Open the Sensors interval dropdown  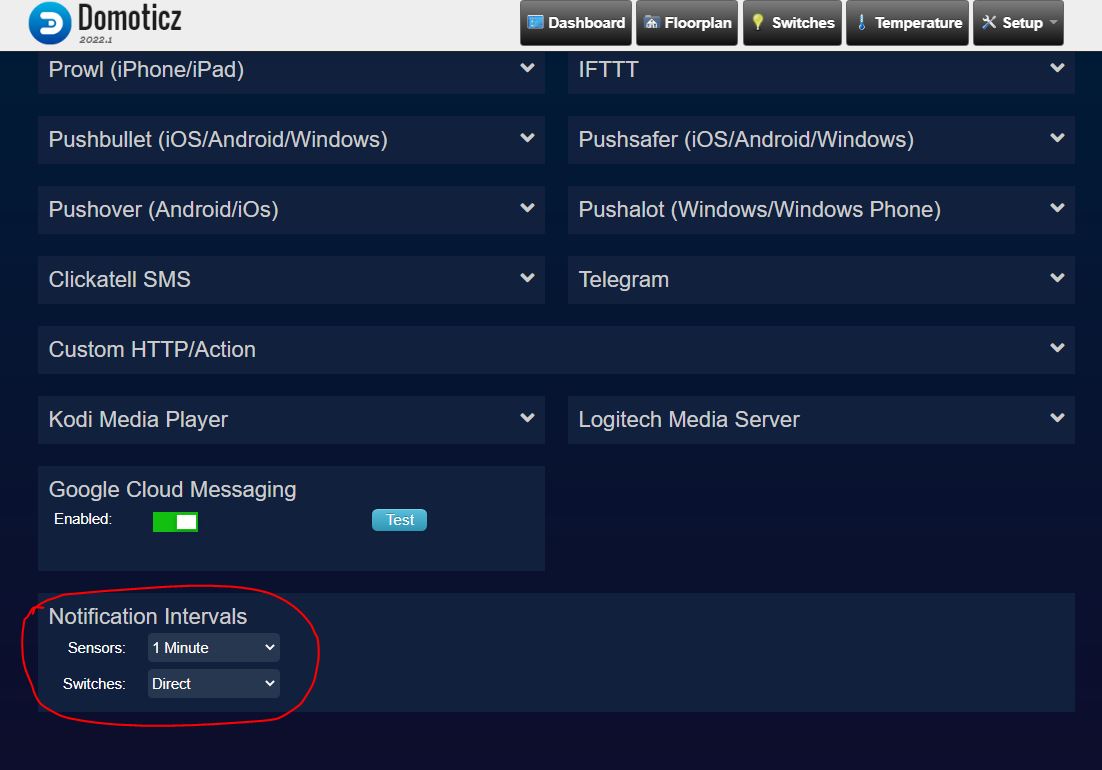coord(214,648)
